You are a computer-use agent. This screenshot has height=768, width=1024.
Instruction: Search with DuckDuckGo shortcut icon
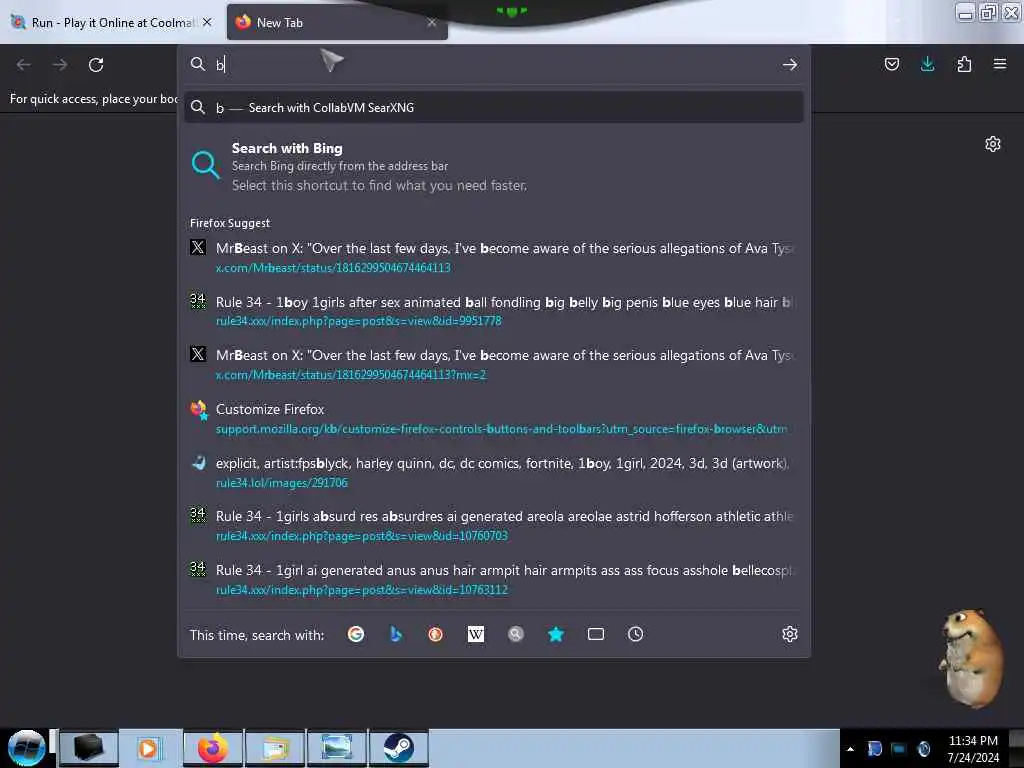[x=436, y=634]
